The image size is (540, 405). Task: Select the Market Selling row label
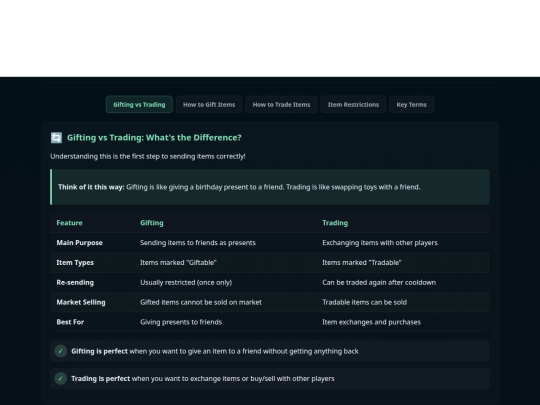click(81, 302)
